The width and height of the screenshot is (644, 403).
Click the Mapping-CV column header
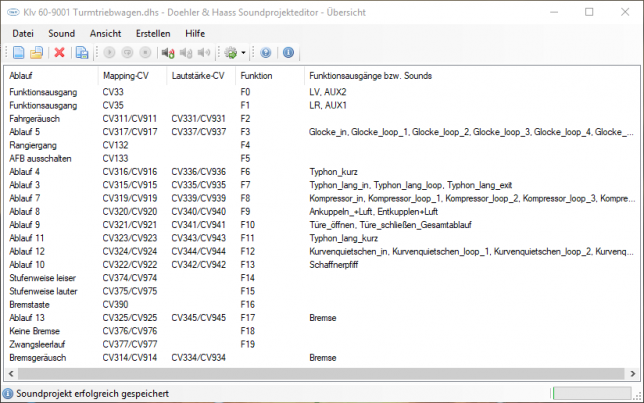pos(132,76)
